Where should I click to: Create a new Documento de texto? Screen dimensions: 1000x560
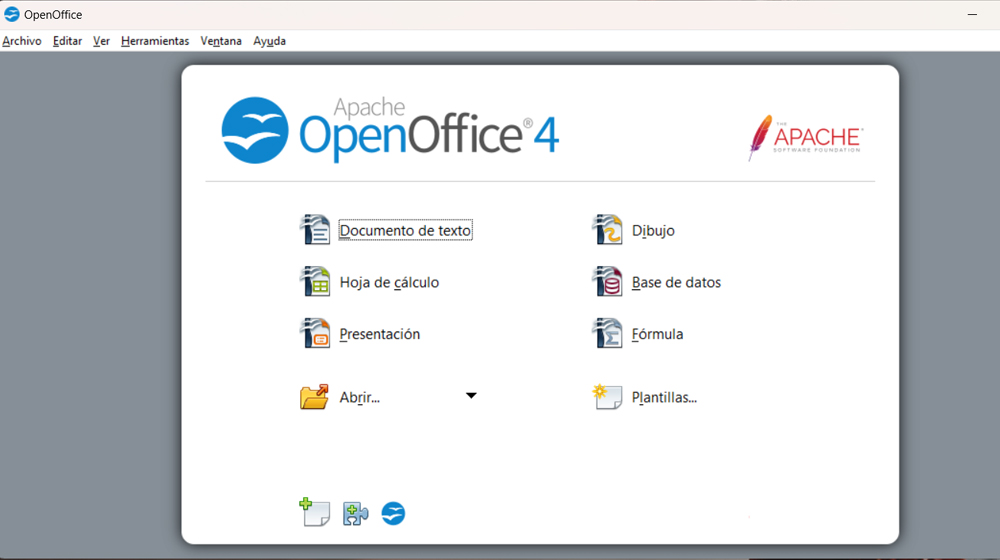[406, 230]
